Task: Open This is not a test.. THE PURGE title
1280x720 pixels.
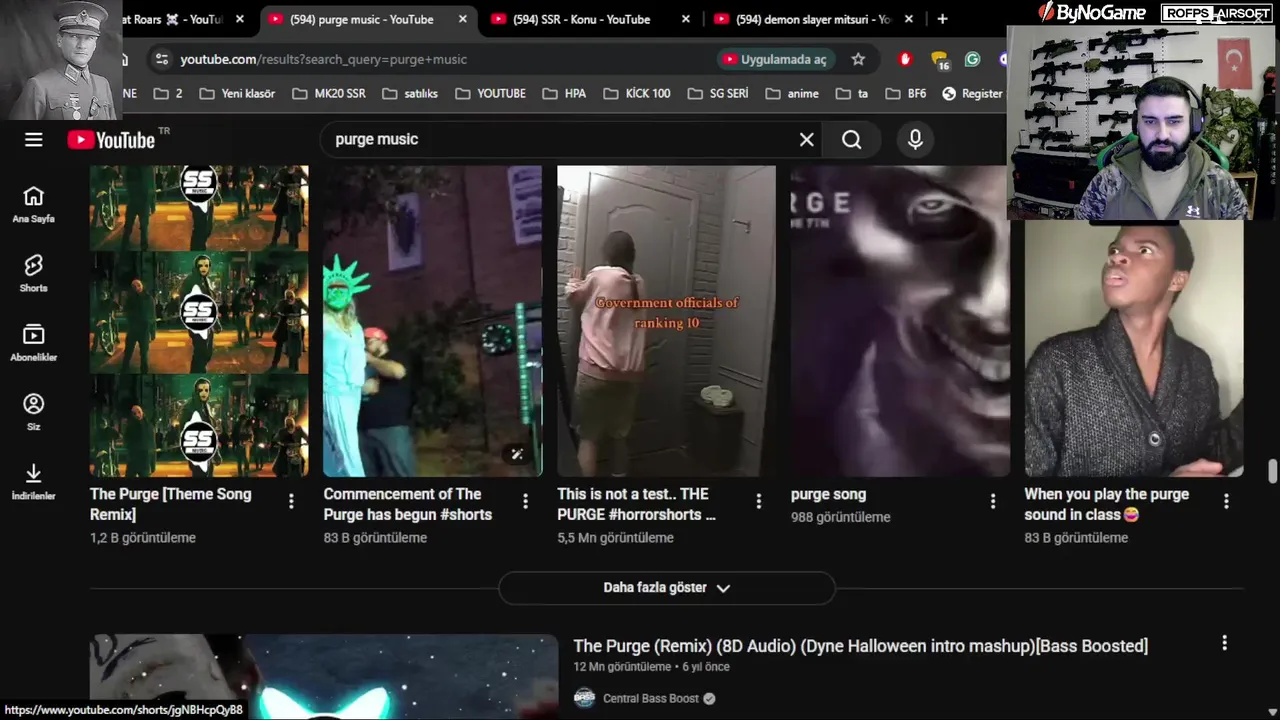Action: click(637, 504)
